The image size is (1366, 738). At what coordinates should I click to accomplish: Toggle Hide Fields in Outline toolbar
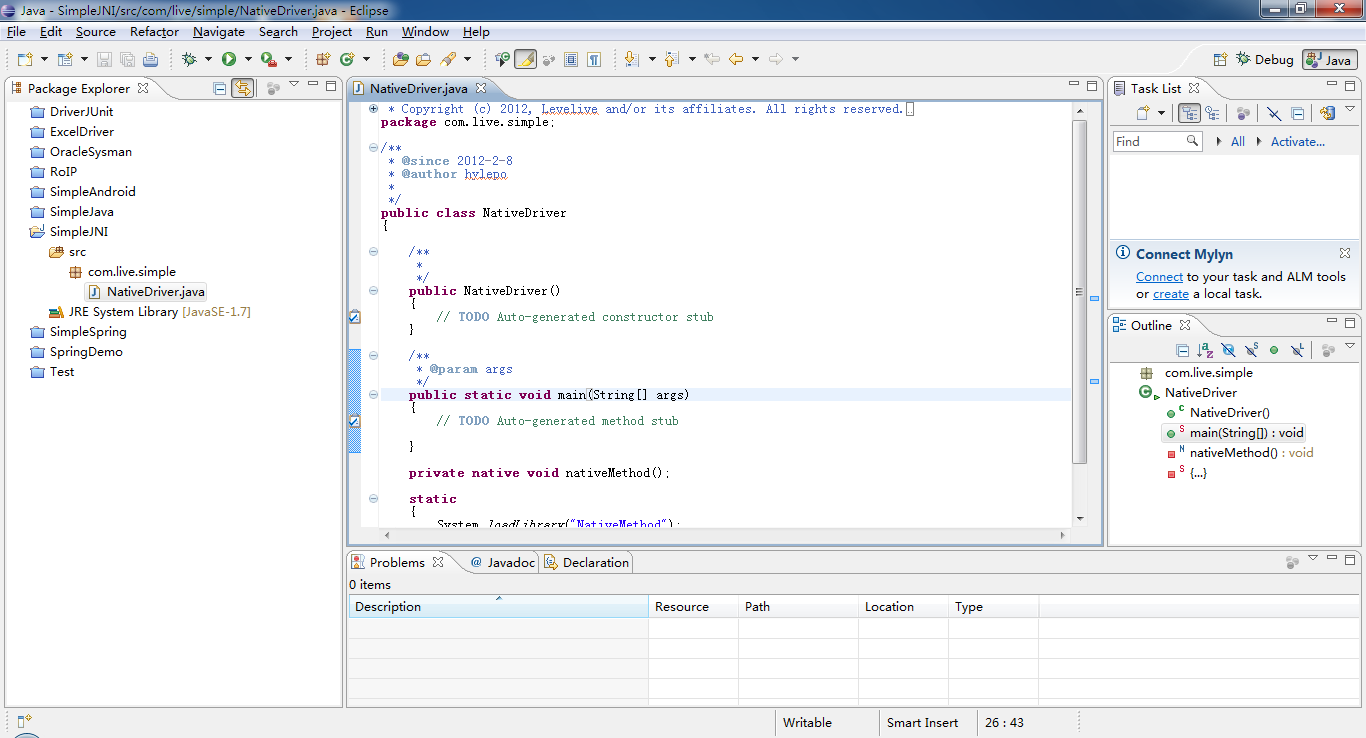tap(1228, 350)
